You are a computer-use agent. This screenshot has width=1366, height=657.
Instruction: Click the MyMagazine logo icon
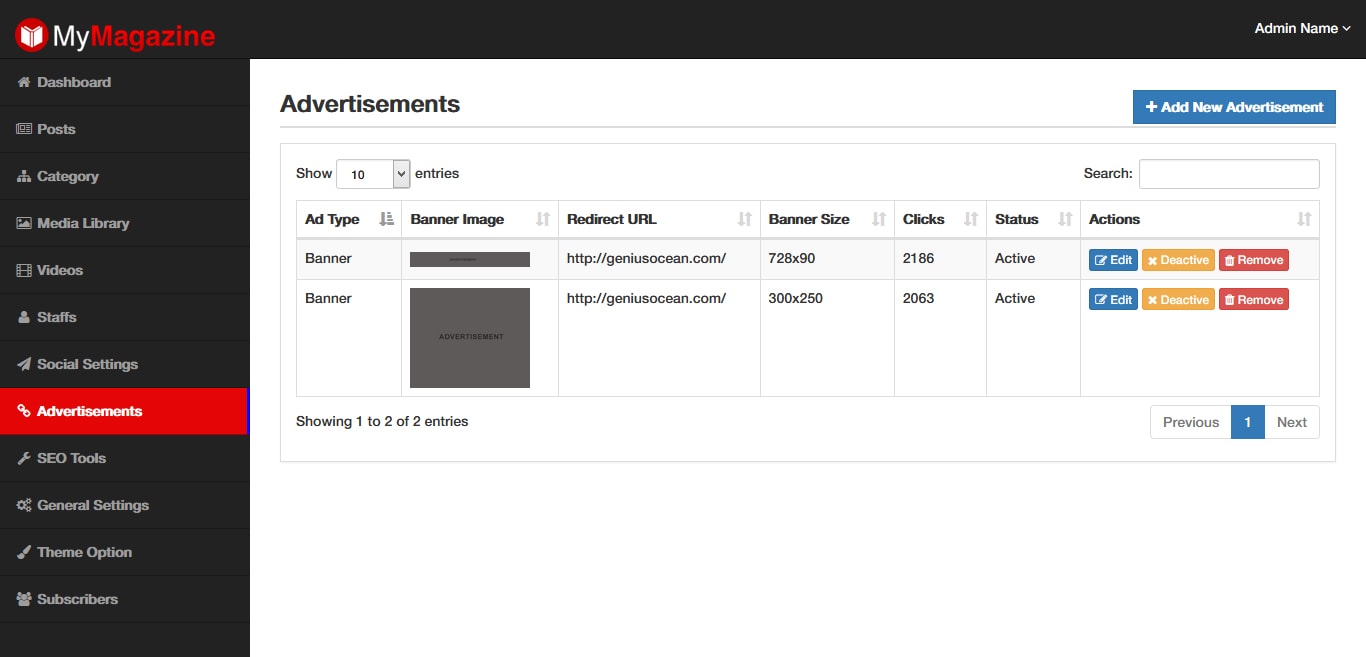(x=31, y=36)
